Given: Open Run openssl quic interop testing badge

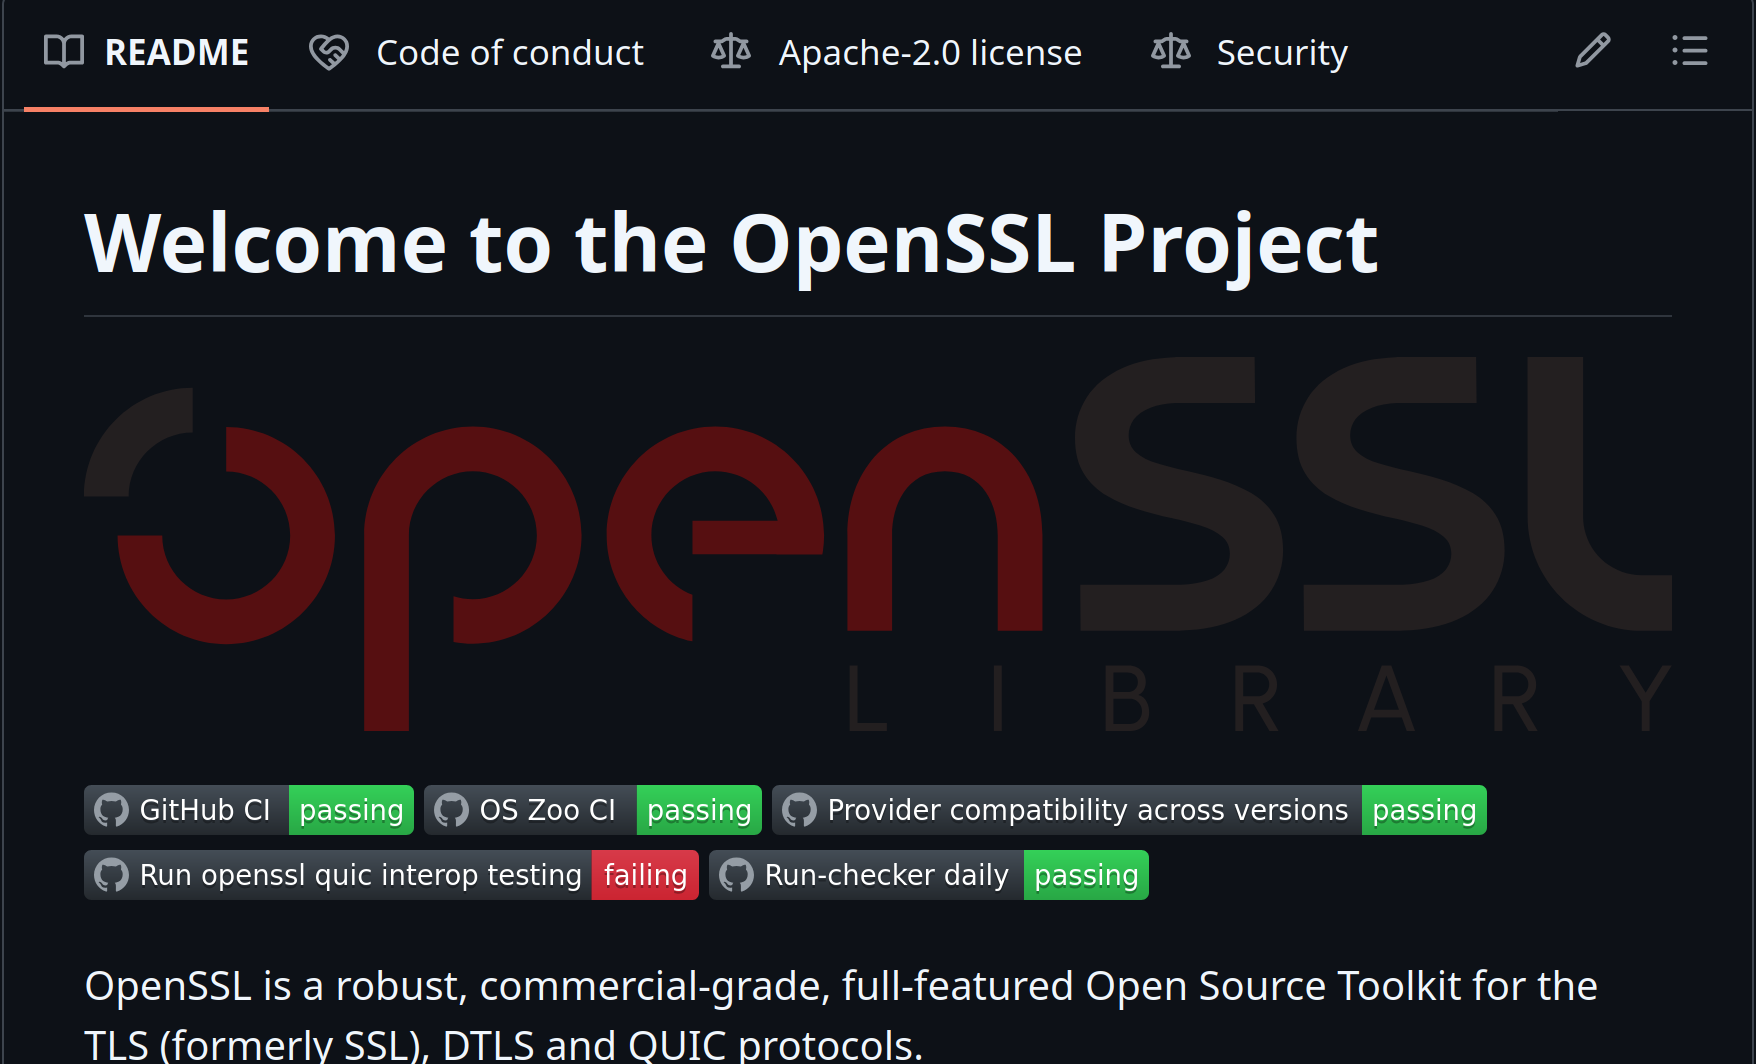Looking at the screenshot, I should 391,875.
